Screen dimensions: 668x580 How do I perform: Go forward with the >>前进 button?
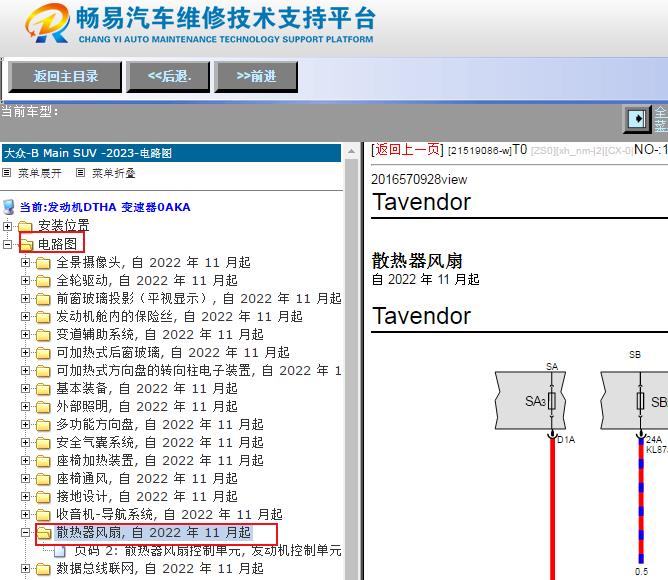pos(256,77)
